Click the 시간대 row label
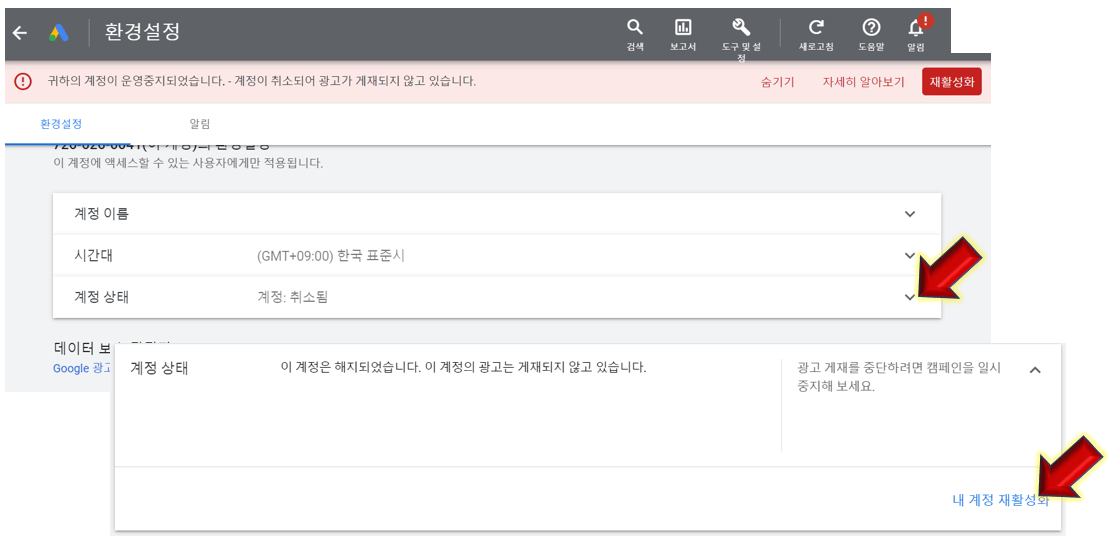The width and height of the screenshot is (1120, 544). click(93, 256)
